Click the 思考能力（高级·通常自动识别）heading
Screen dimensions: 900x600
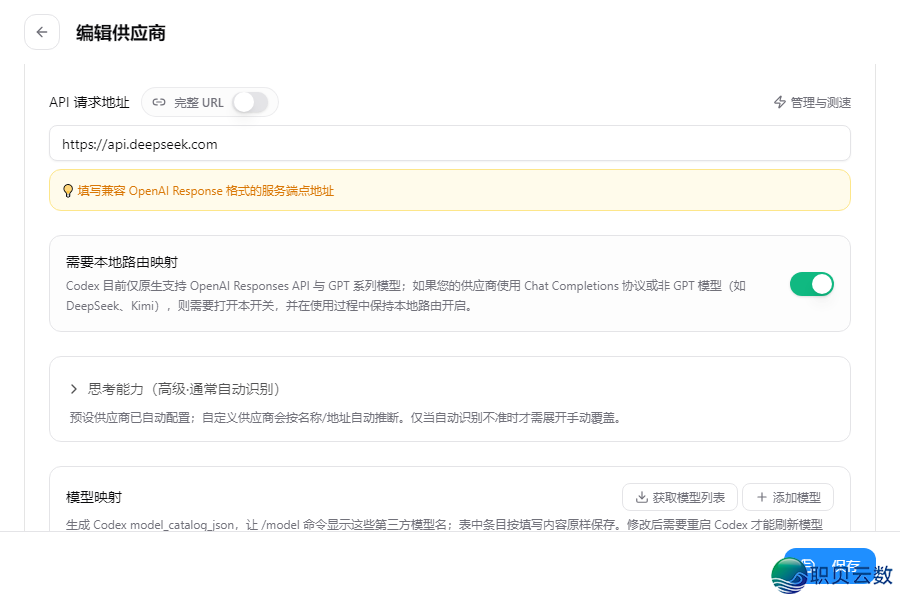pos(184,389)
